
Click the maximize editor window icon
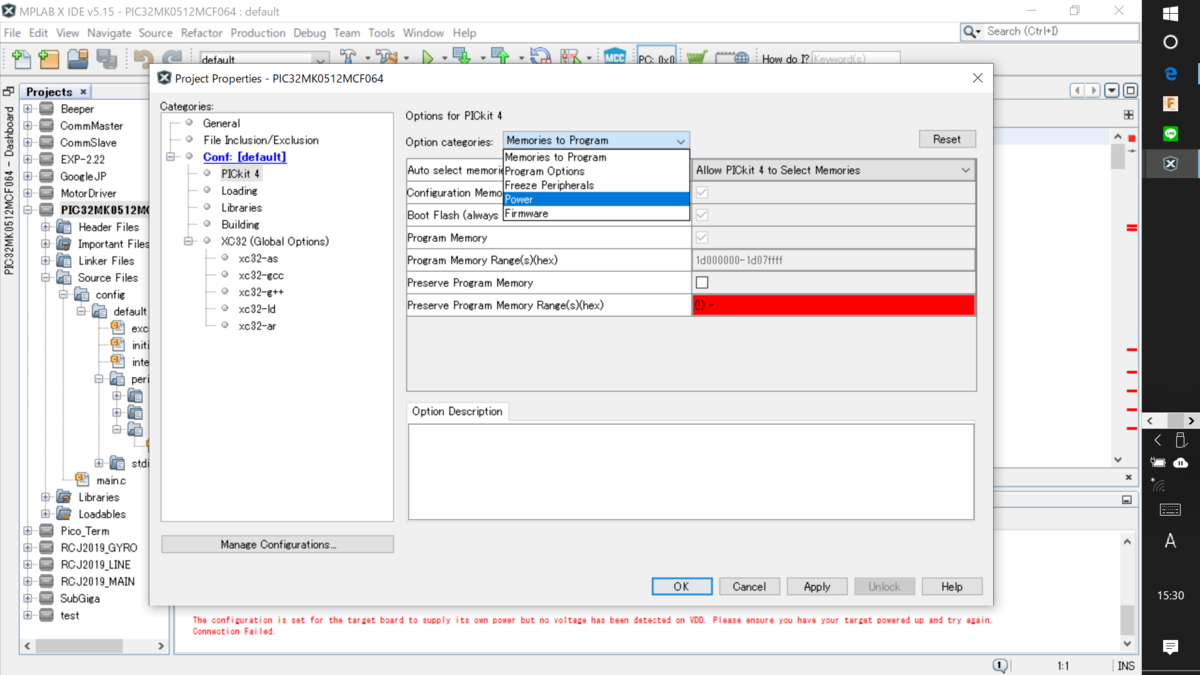1130,90
